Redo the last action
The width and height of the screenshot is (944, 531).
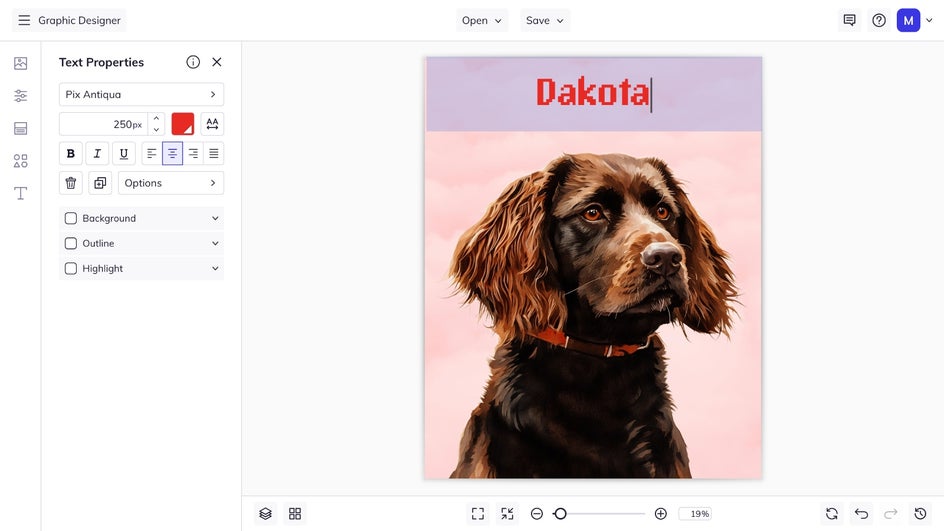(891, 514)
